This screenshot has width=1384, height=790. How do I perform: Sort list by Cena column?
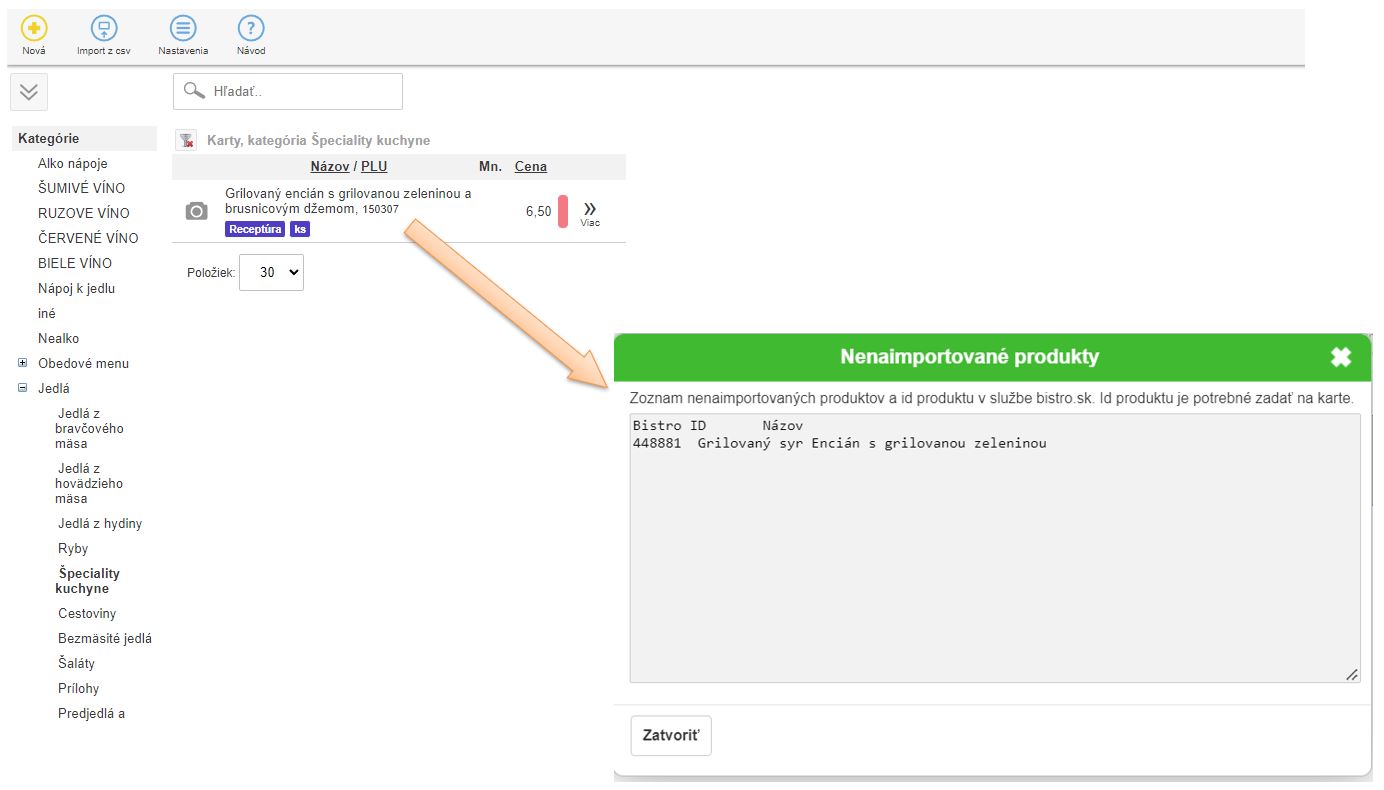point(530,166)
